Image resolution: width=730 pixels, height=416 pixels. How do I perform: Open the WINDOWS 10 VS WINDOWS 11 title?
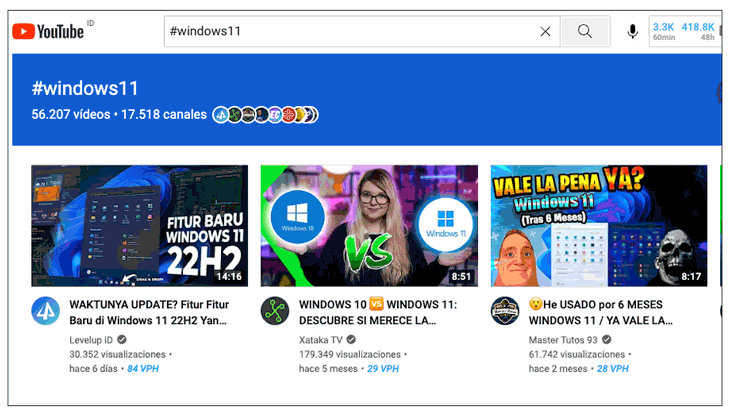378,312
